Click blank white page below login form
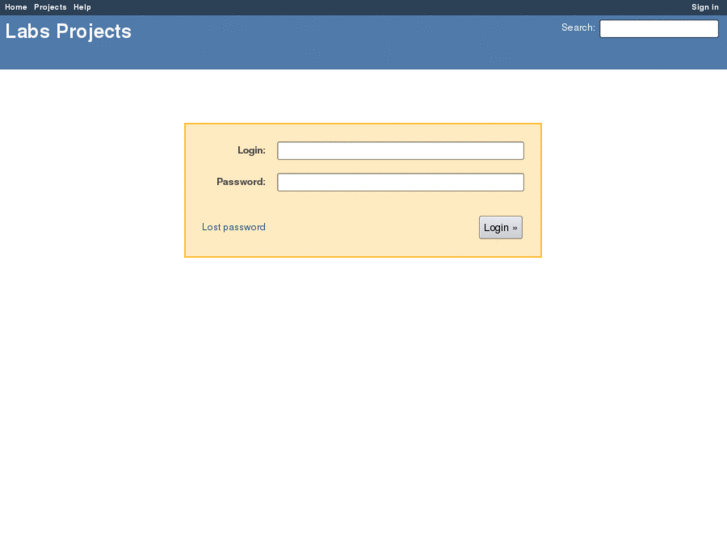727x545 pixels. click(x=364, y=394)
